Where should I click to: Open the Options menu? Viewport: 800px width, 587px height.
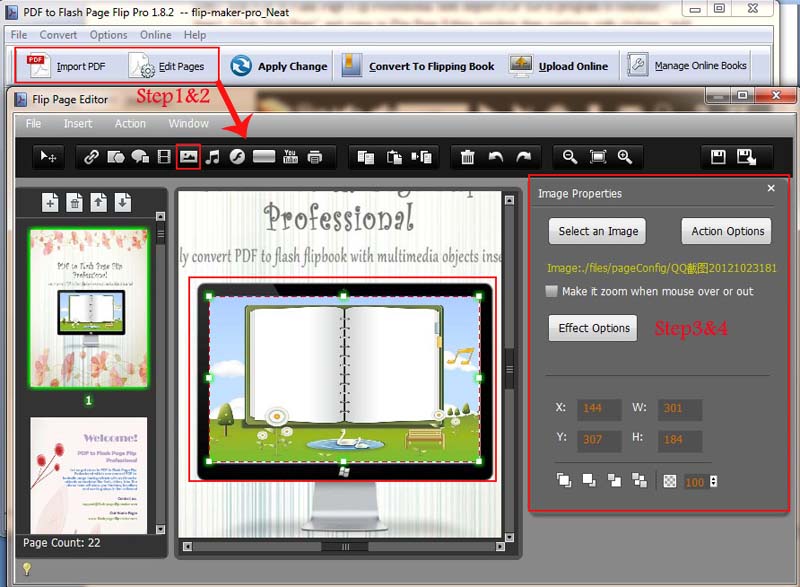[108, 35]
